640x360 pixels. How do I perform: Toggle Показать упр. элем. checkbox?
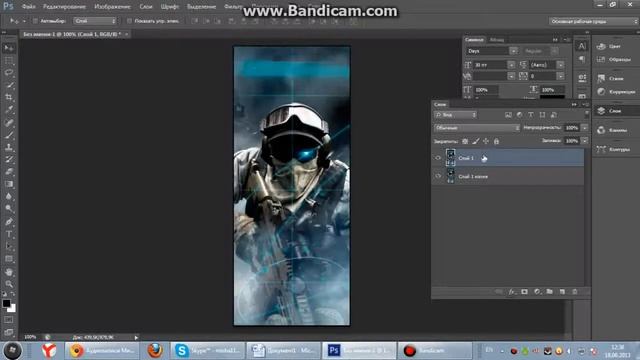[129, 21]
